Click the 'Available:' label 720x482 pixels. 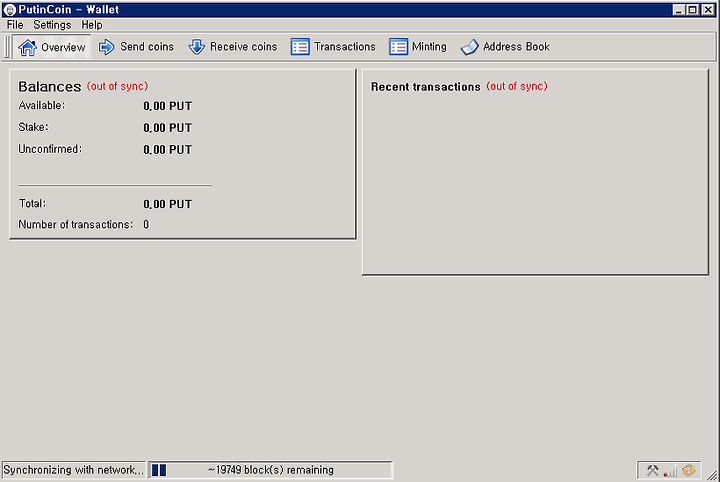click(42, 106)
